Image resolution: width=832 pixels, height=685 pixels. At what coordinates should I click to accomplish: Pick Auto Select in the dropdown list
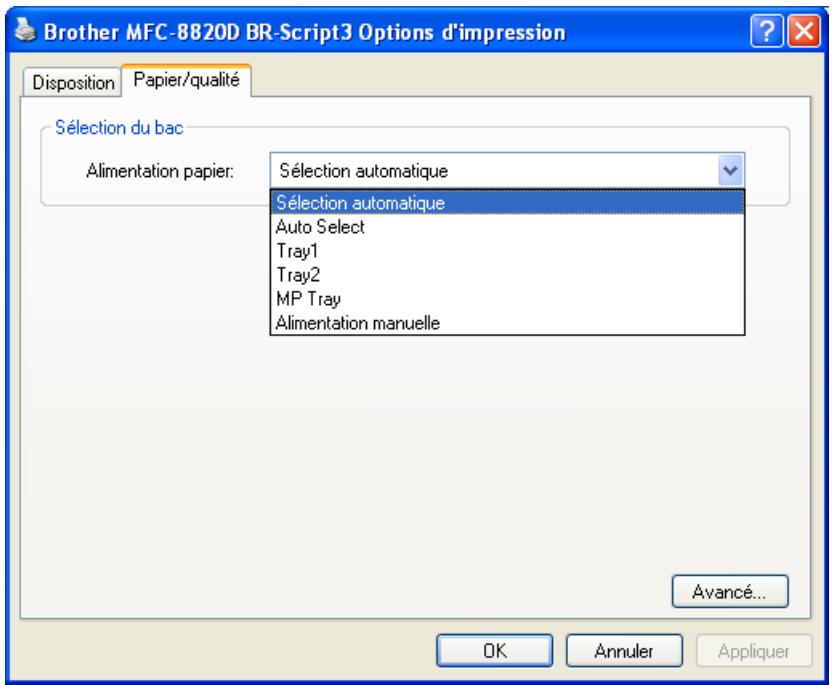click(x=507, y=227)
